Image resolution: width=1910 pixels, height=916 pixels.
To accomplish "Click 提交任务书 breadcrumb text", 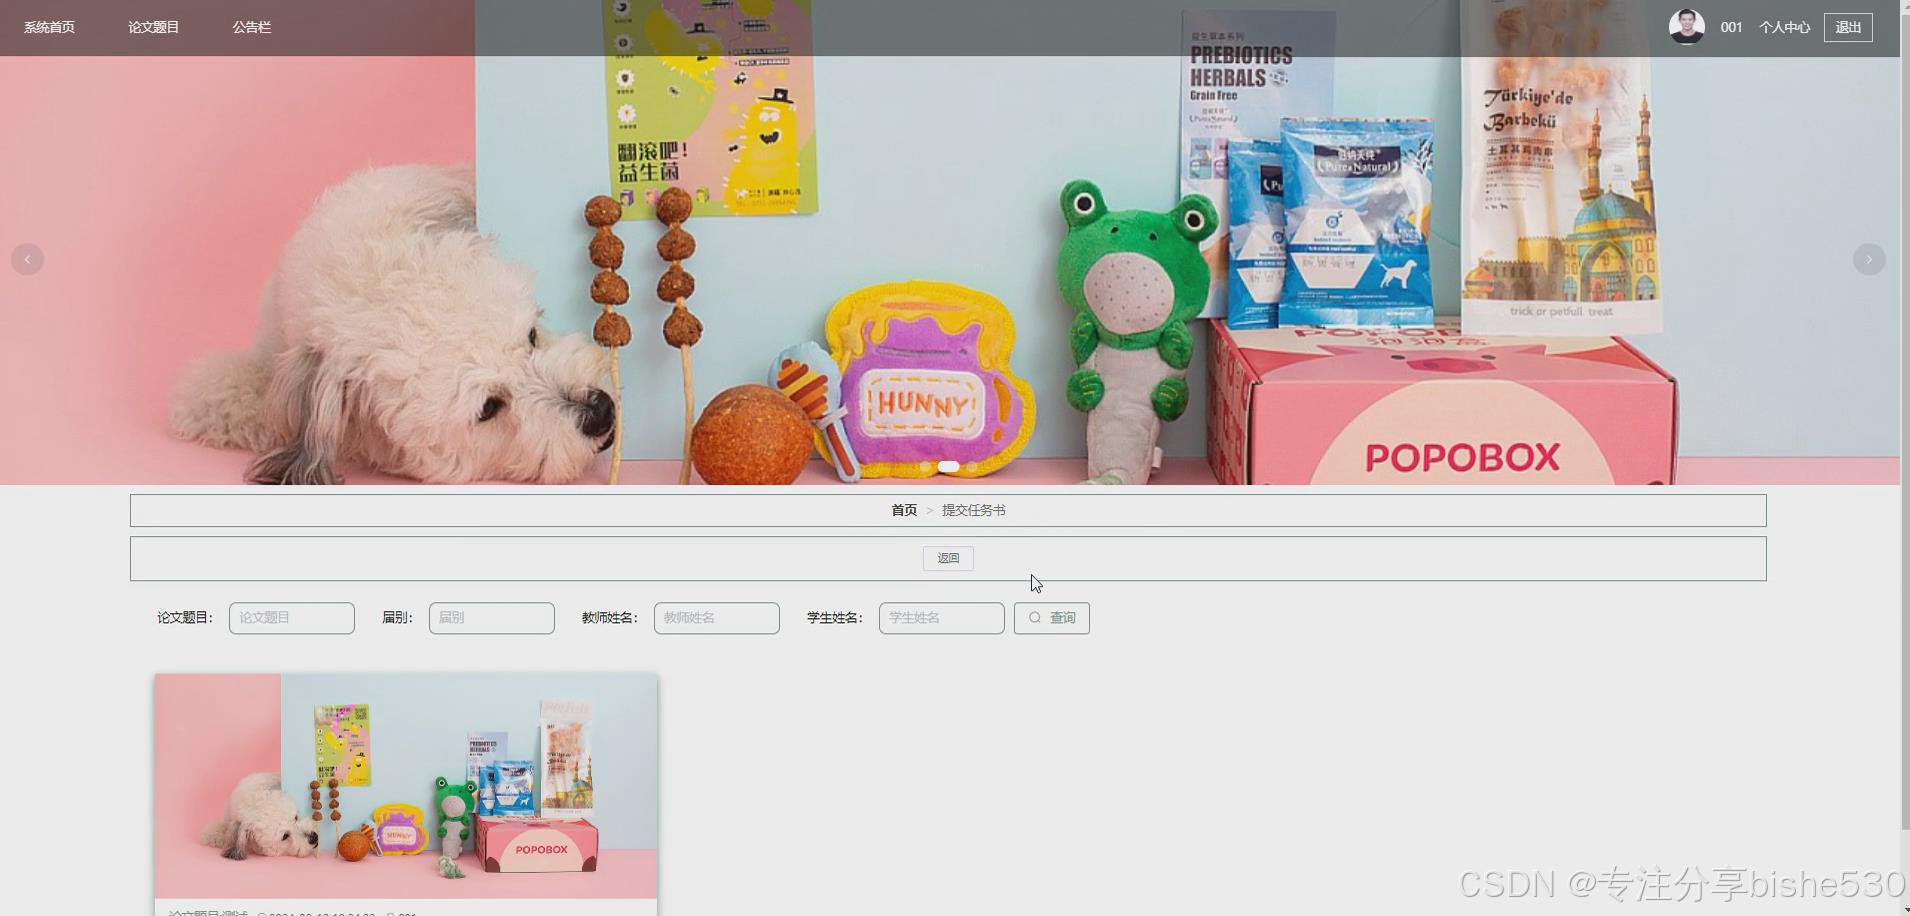I will [x=974, y=510].
